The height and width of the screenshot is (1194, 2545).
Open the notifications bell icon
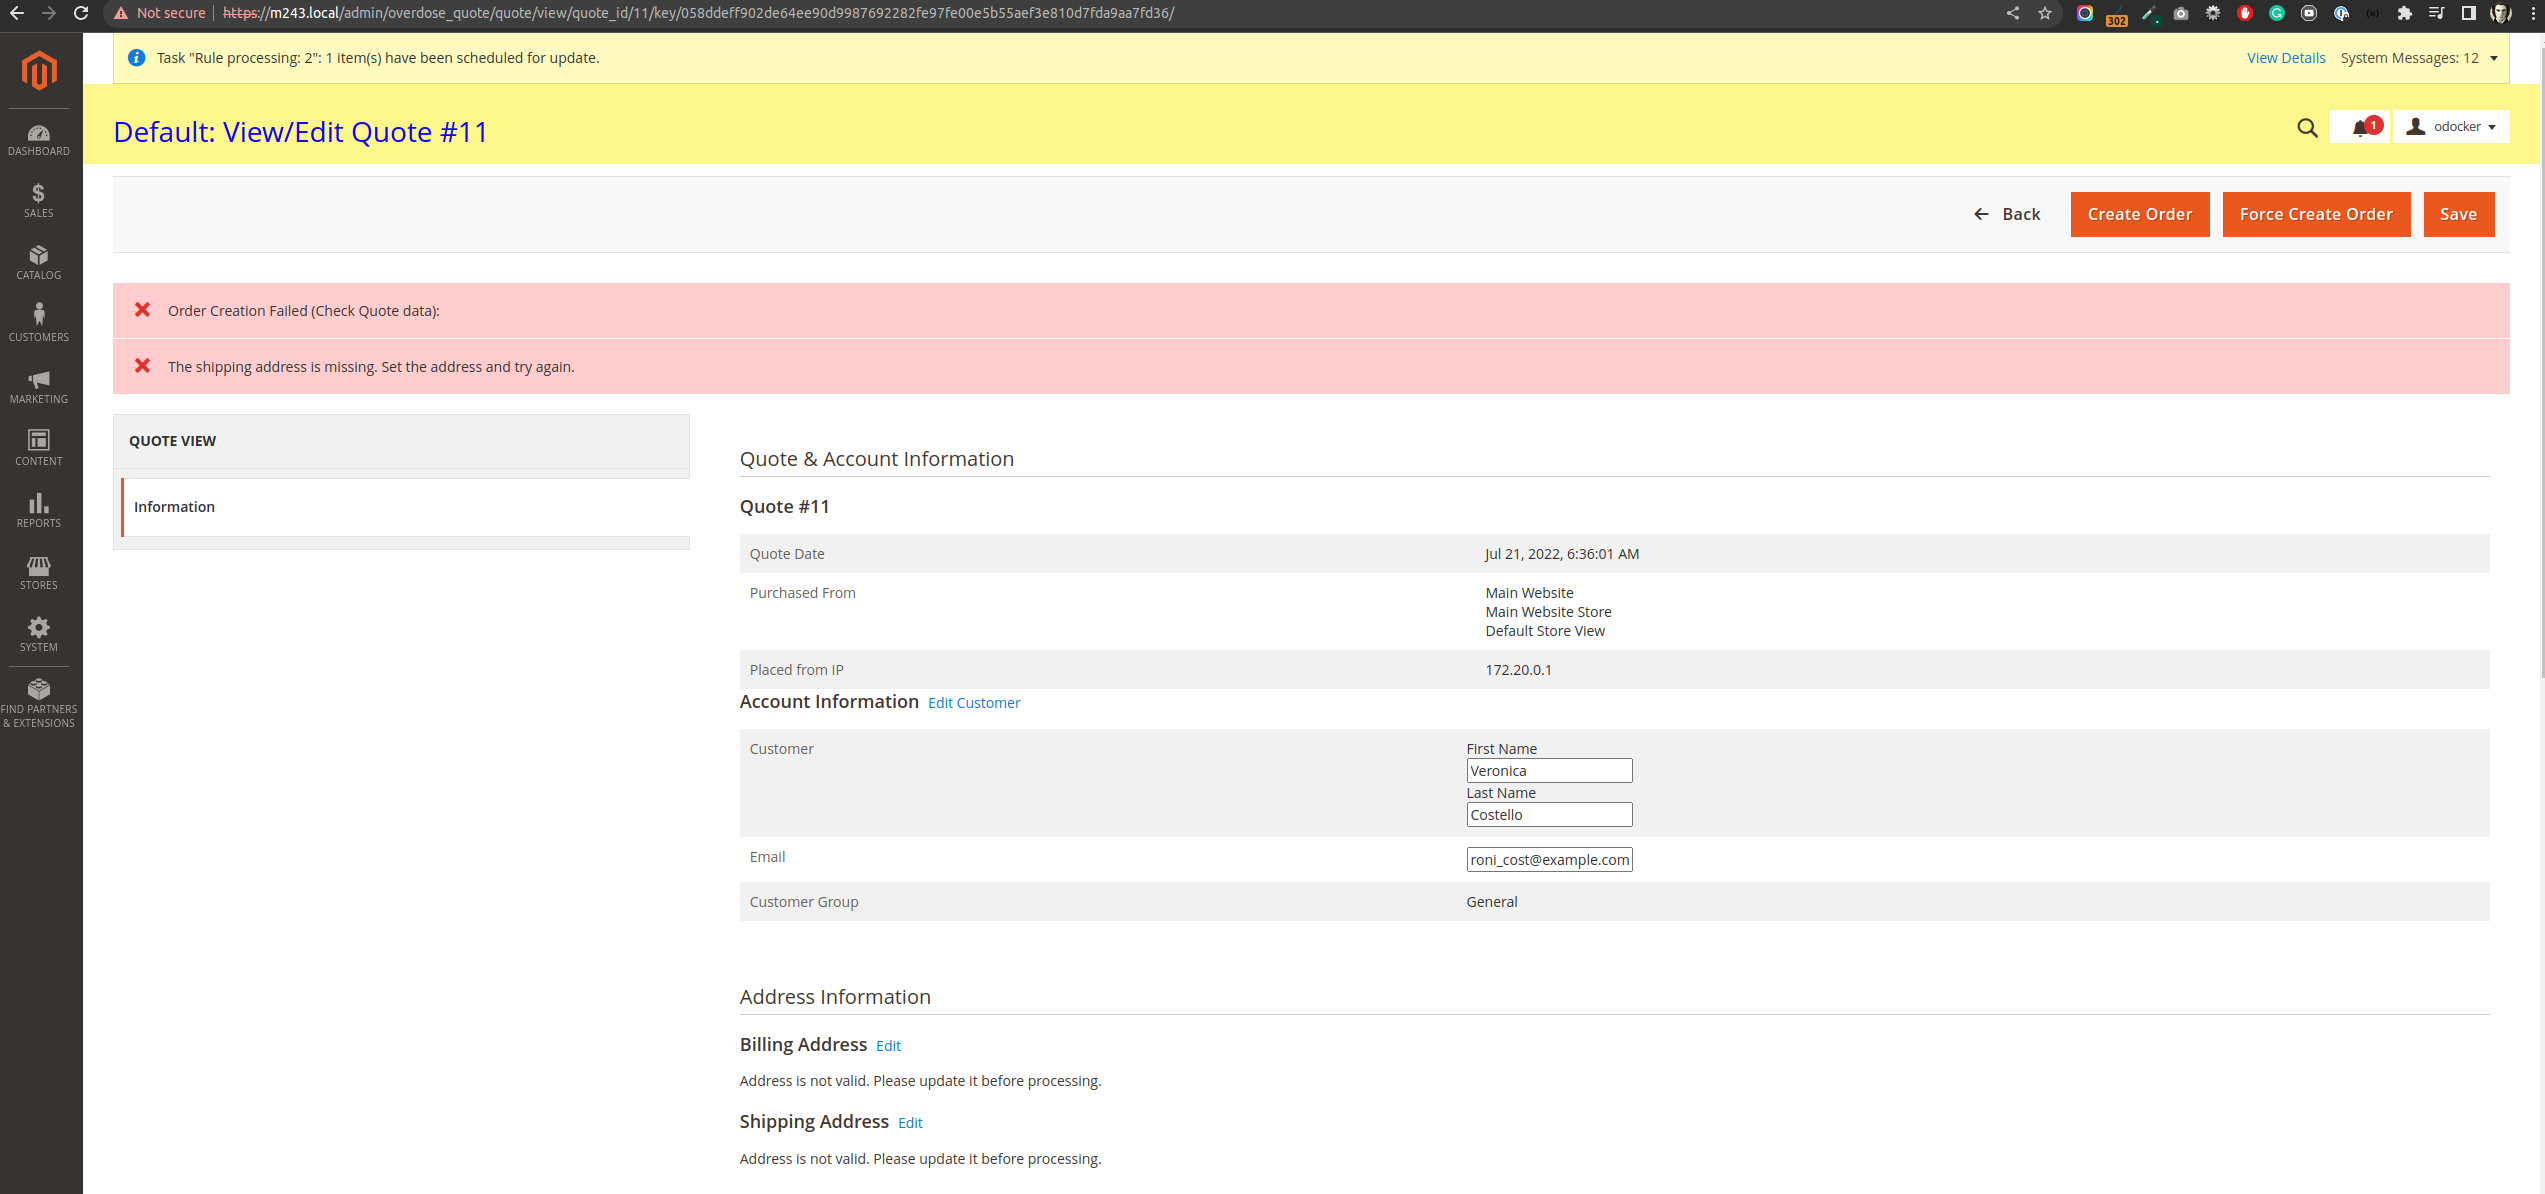click(x=2361, y=127)
